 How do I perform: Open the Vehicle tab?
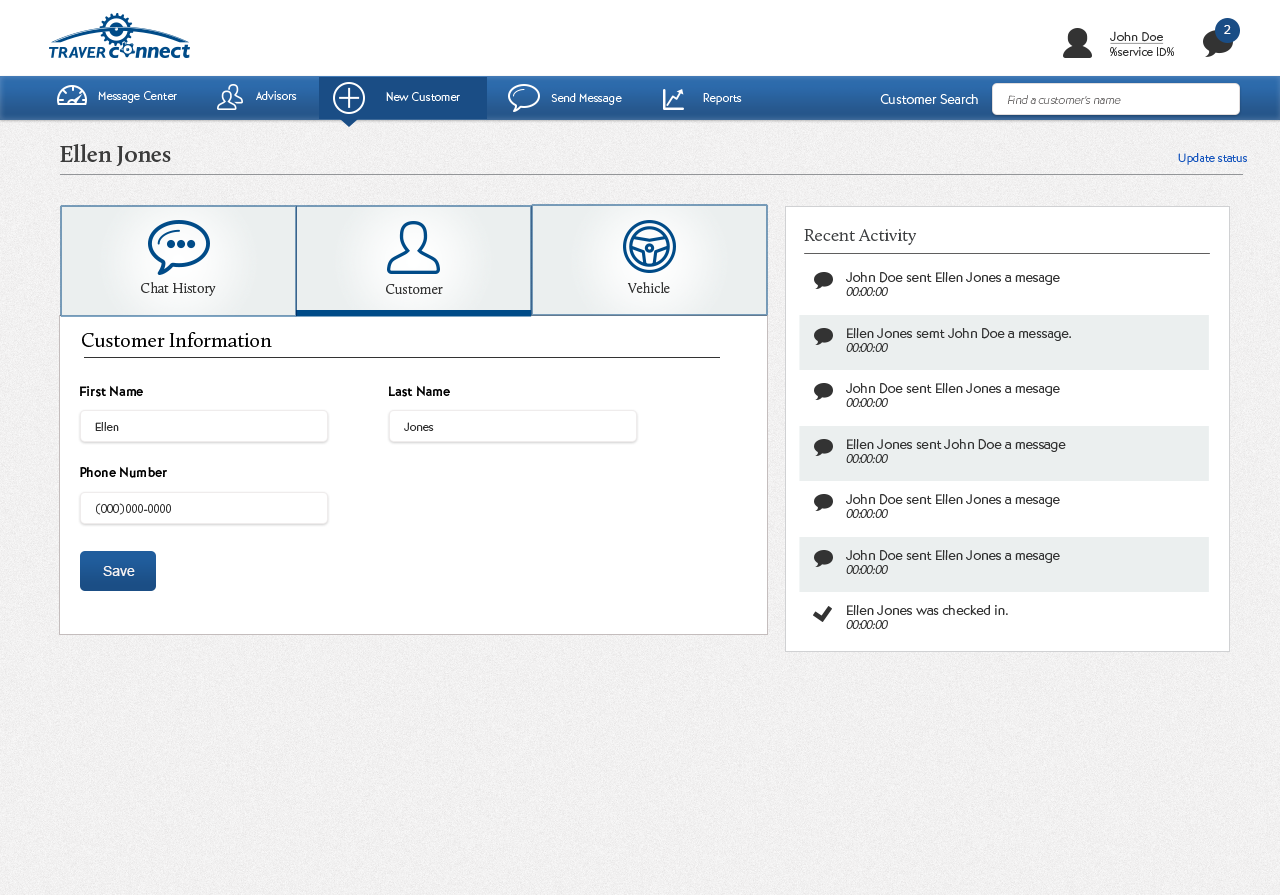tap(649, 260)
